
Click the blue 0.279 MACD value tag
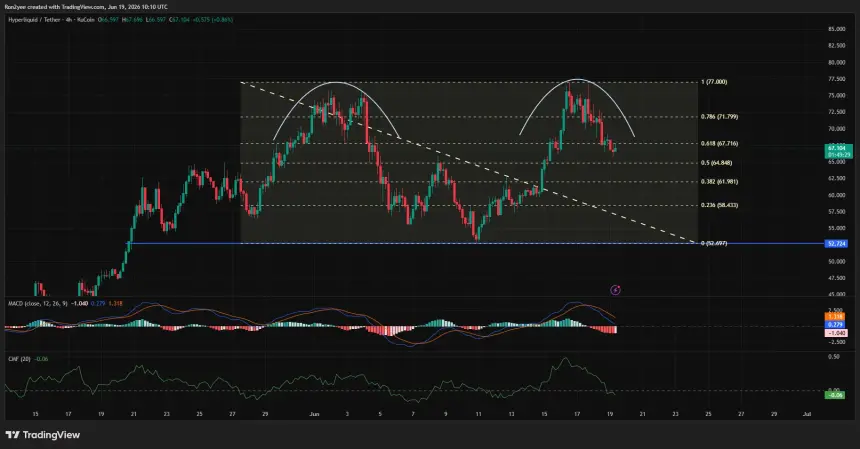[835, 325]
